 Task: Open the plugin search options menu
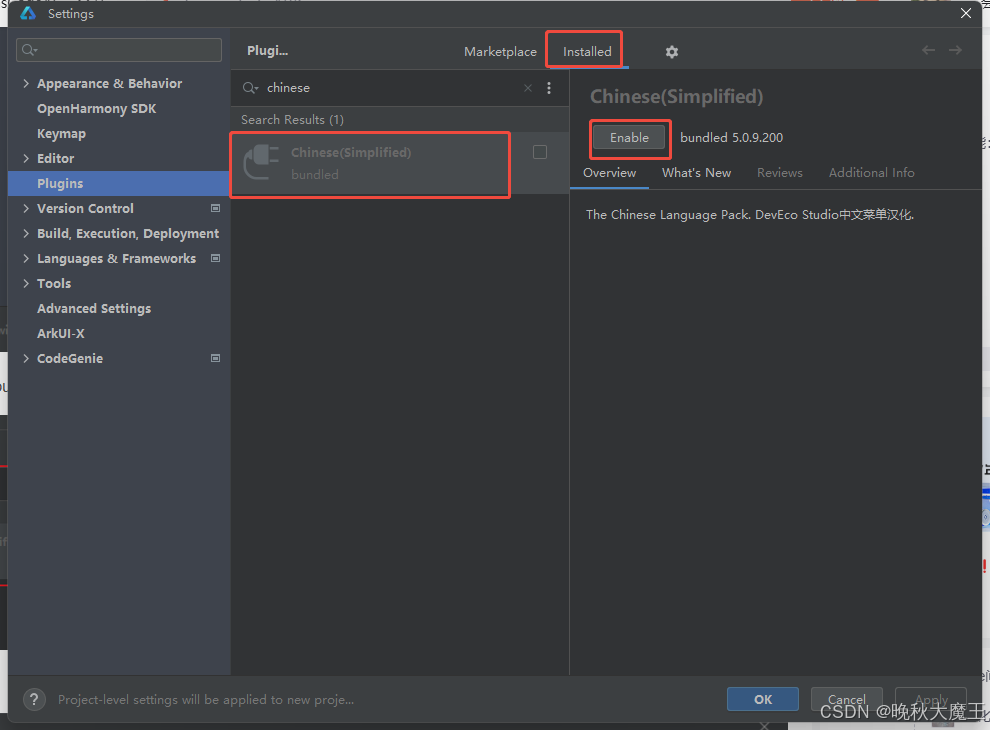[x=549, y=88]
